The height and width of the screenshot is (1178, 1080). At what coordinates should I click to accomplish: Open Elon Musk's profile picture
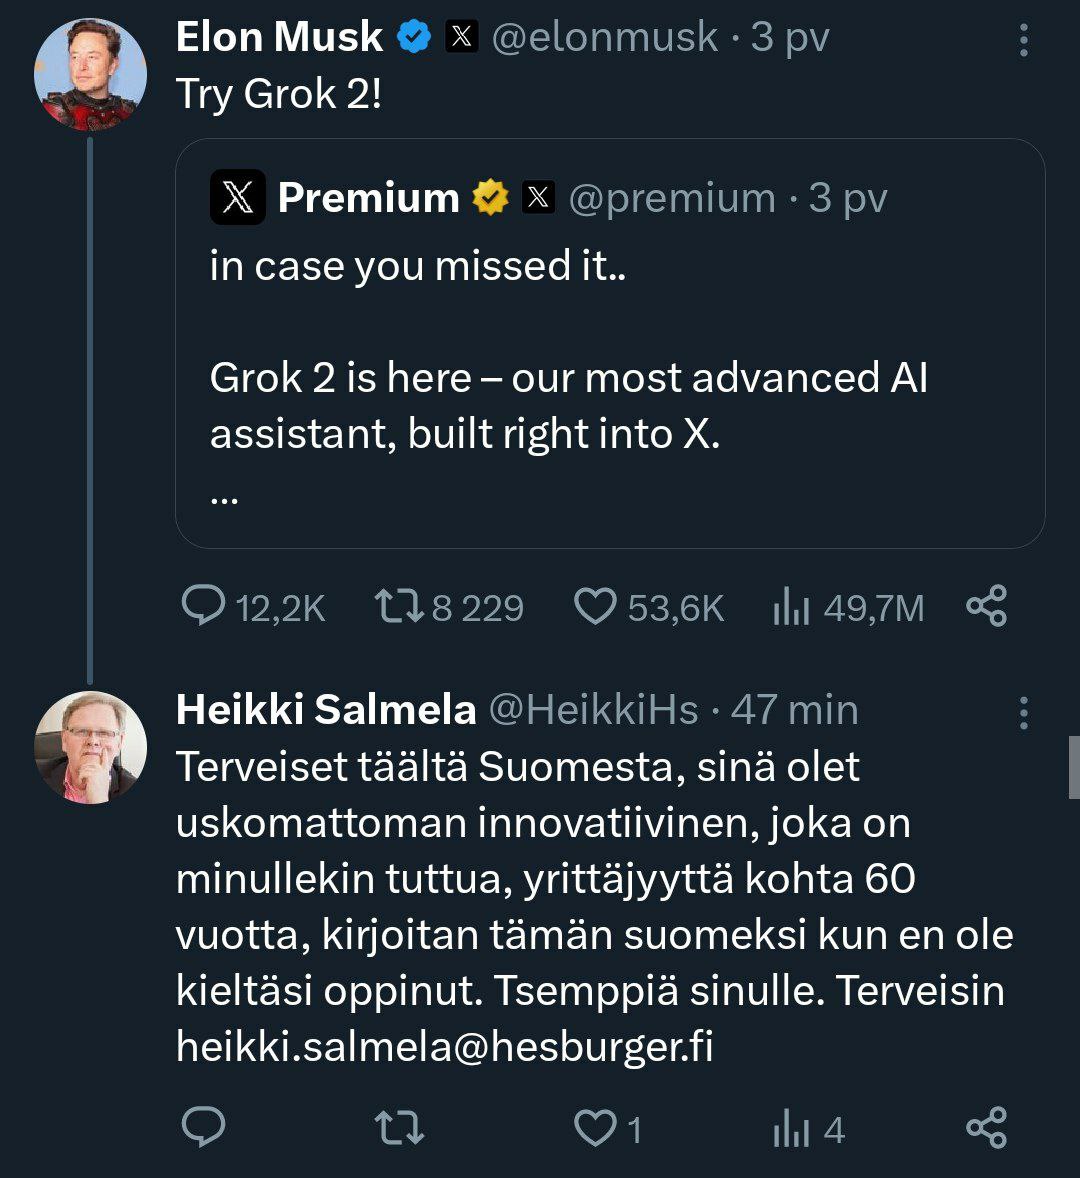point(90,74)
